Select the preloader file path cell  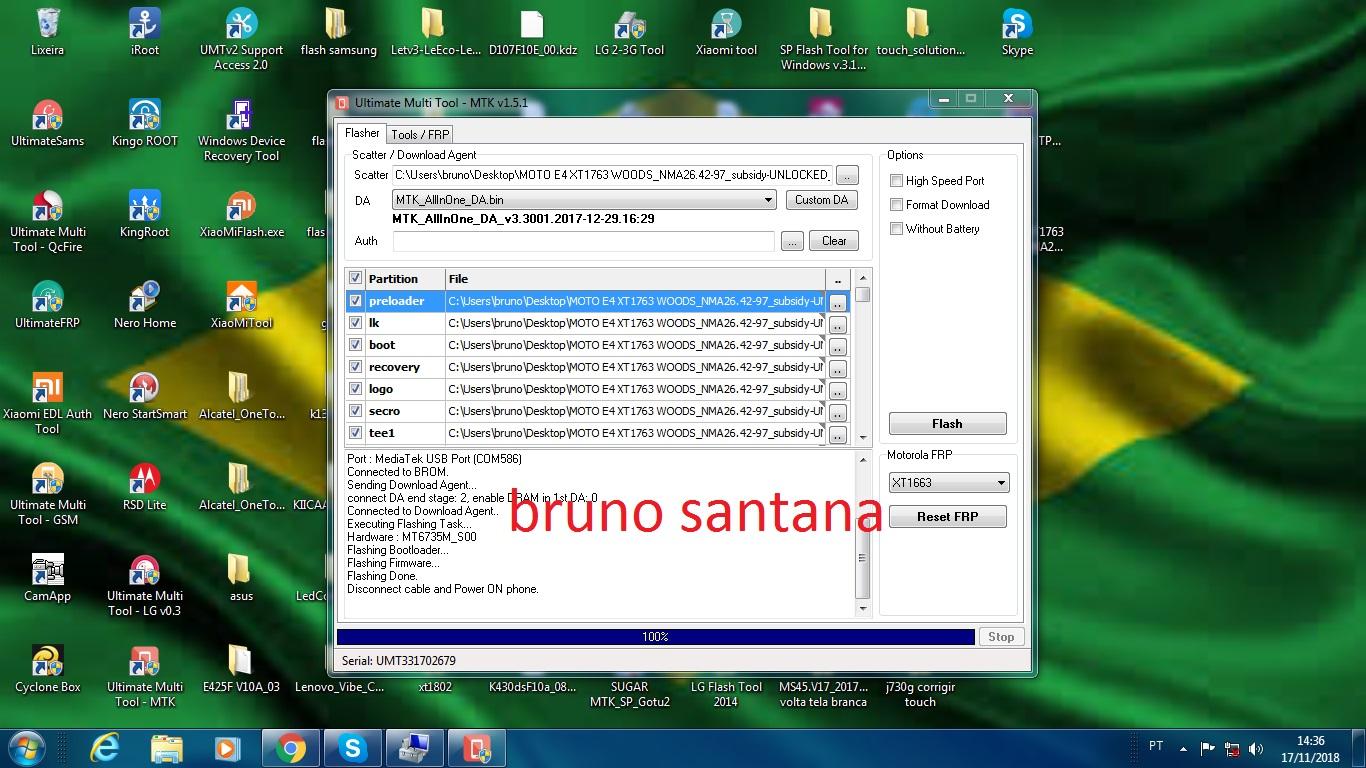click(635, 301)
